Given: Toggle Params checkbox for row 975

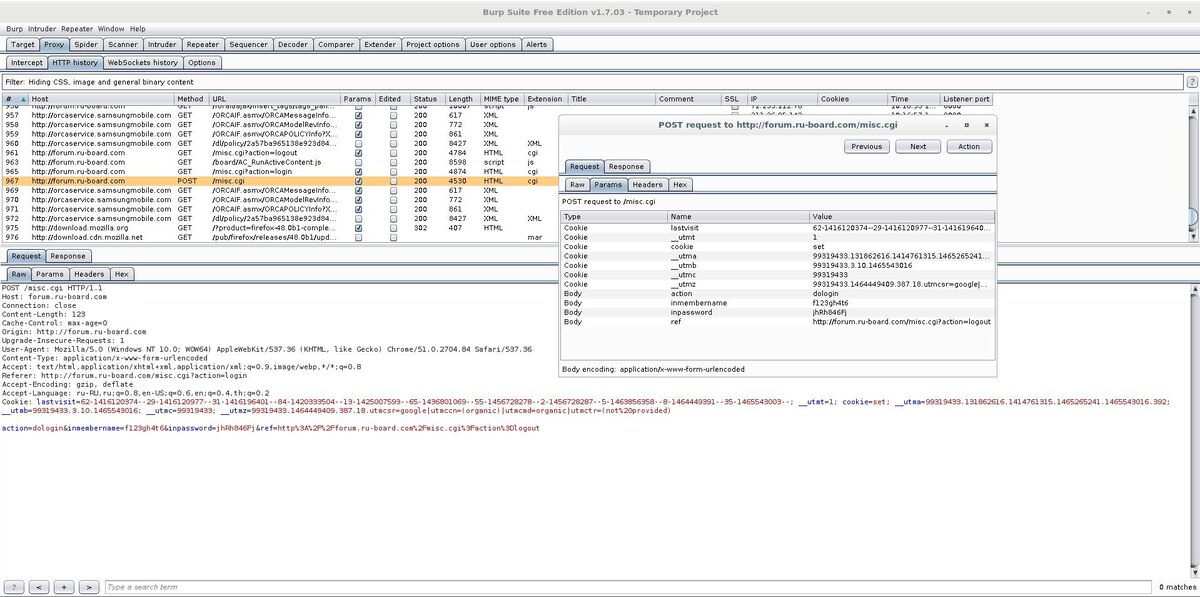Looking at the screenshot, I should click(358, 228).
